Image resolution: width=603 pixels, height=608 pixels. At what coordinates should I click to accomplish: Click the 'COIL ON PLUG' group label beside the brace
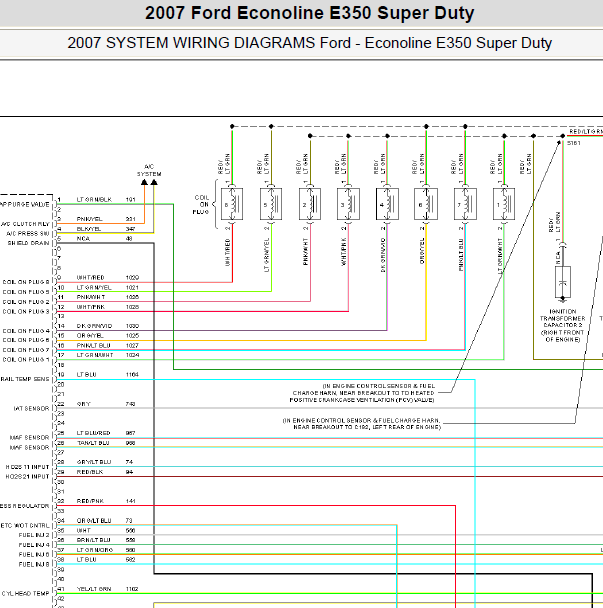pyautogui.click(x=201, y=204)
